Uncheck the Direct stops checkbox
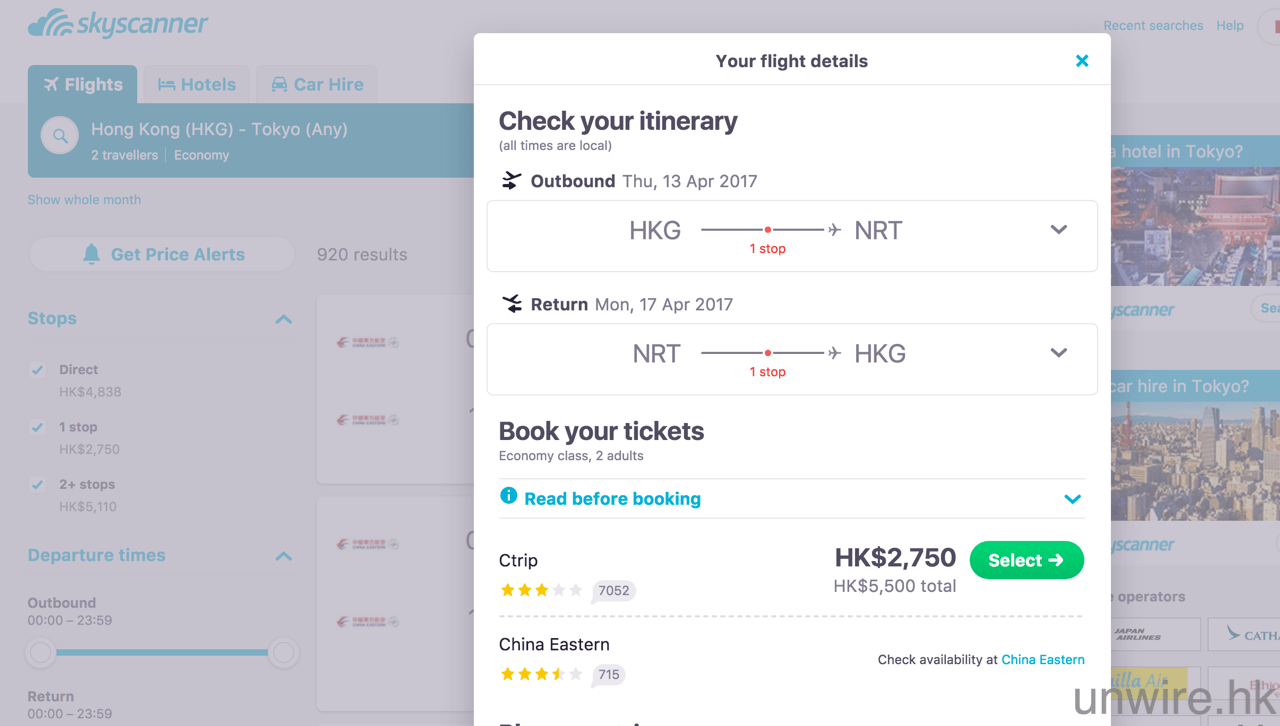This screenshot has width=1280, height=726. [x=38, y=370]
